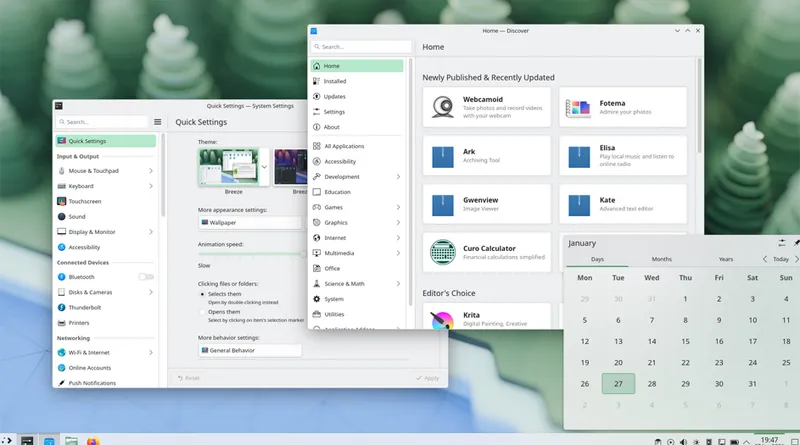
Task: Launch Firefox from the taskbar
Action: pyautogui.click(x=93, y=441)
